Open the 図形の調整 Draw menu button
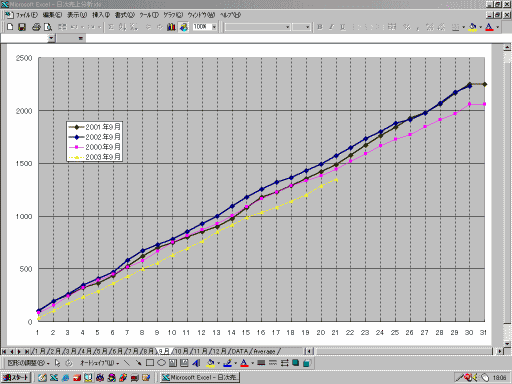This screenshot has height=384, width=512. pos(28,363)
